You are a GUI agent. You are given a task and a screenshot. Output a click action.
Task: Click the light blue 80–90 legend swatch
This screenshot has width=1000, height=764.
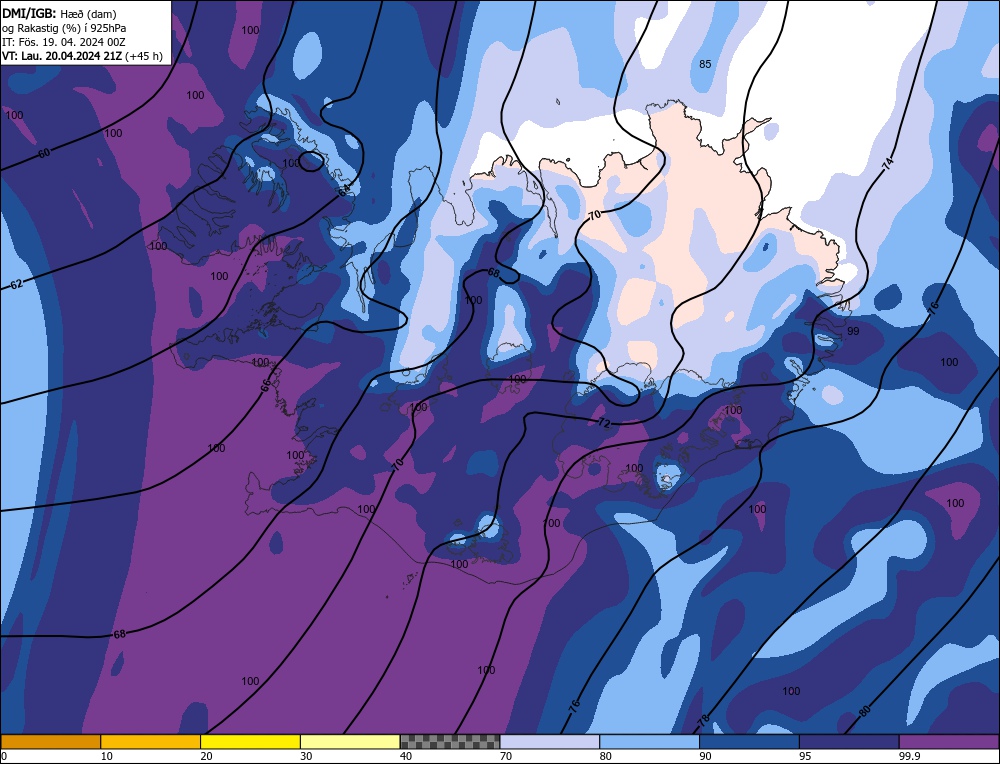pos(649,741)
